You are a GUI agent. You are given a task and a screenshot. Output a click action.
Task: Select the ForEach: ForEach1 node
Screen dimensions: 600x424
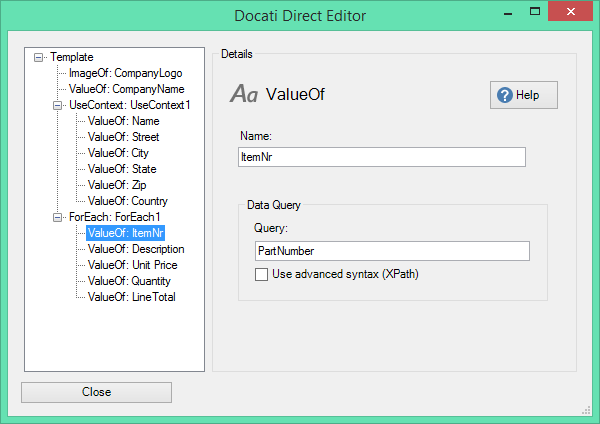click(114, 217)
